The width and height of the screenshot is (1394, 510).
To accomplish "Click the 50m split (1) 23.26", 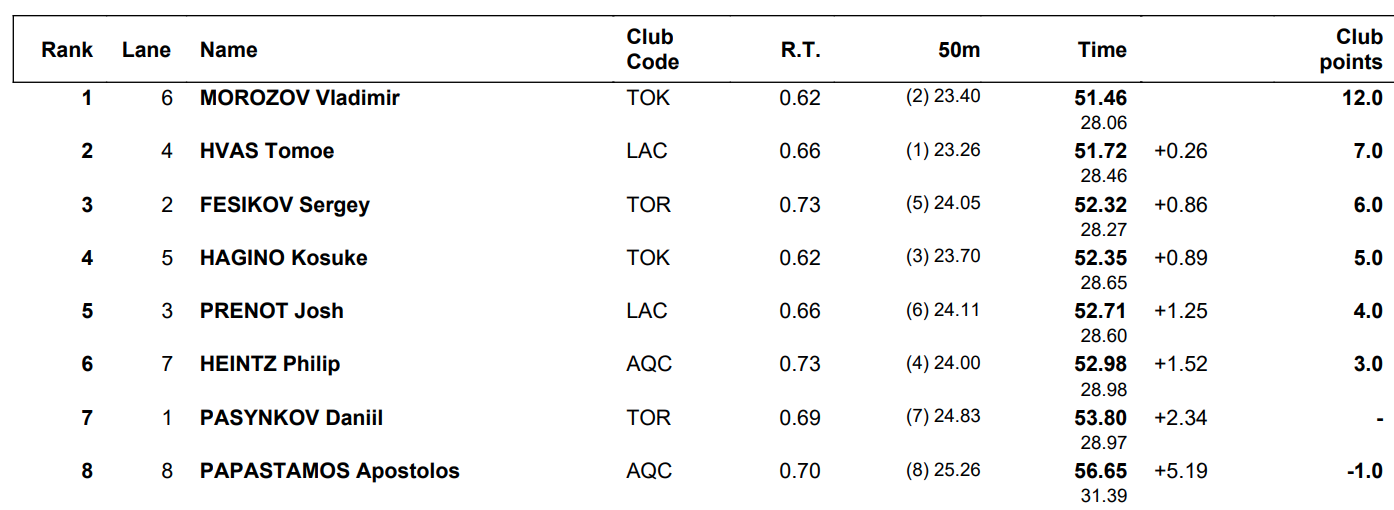I will click(x=943, y=151).
